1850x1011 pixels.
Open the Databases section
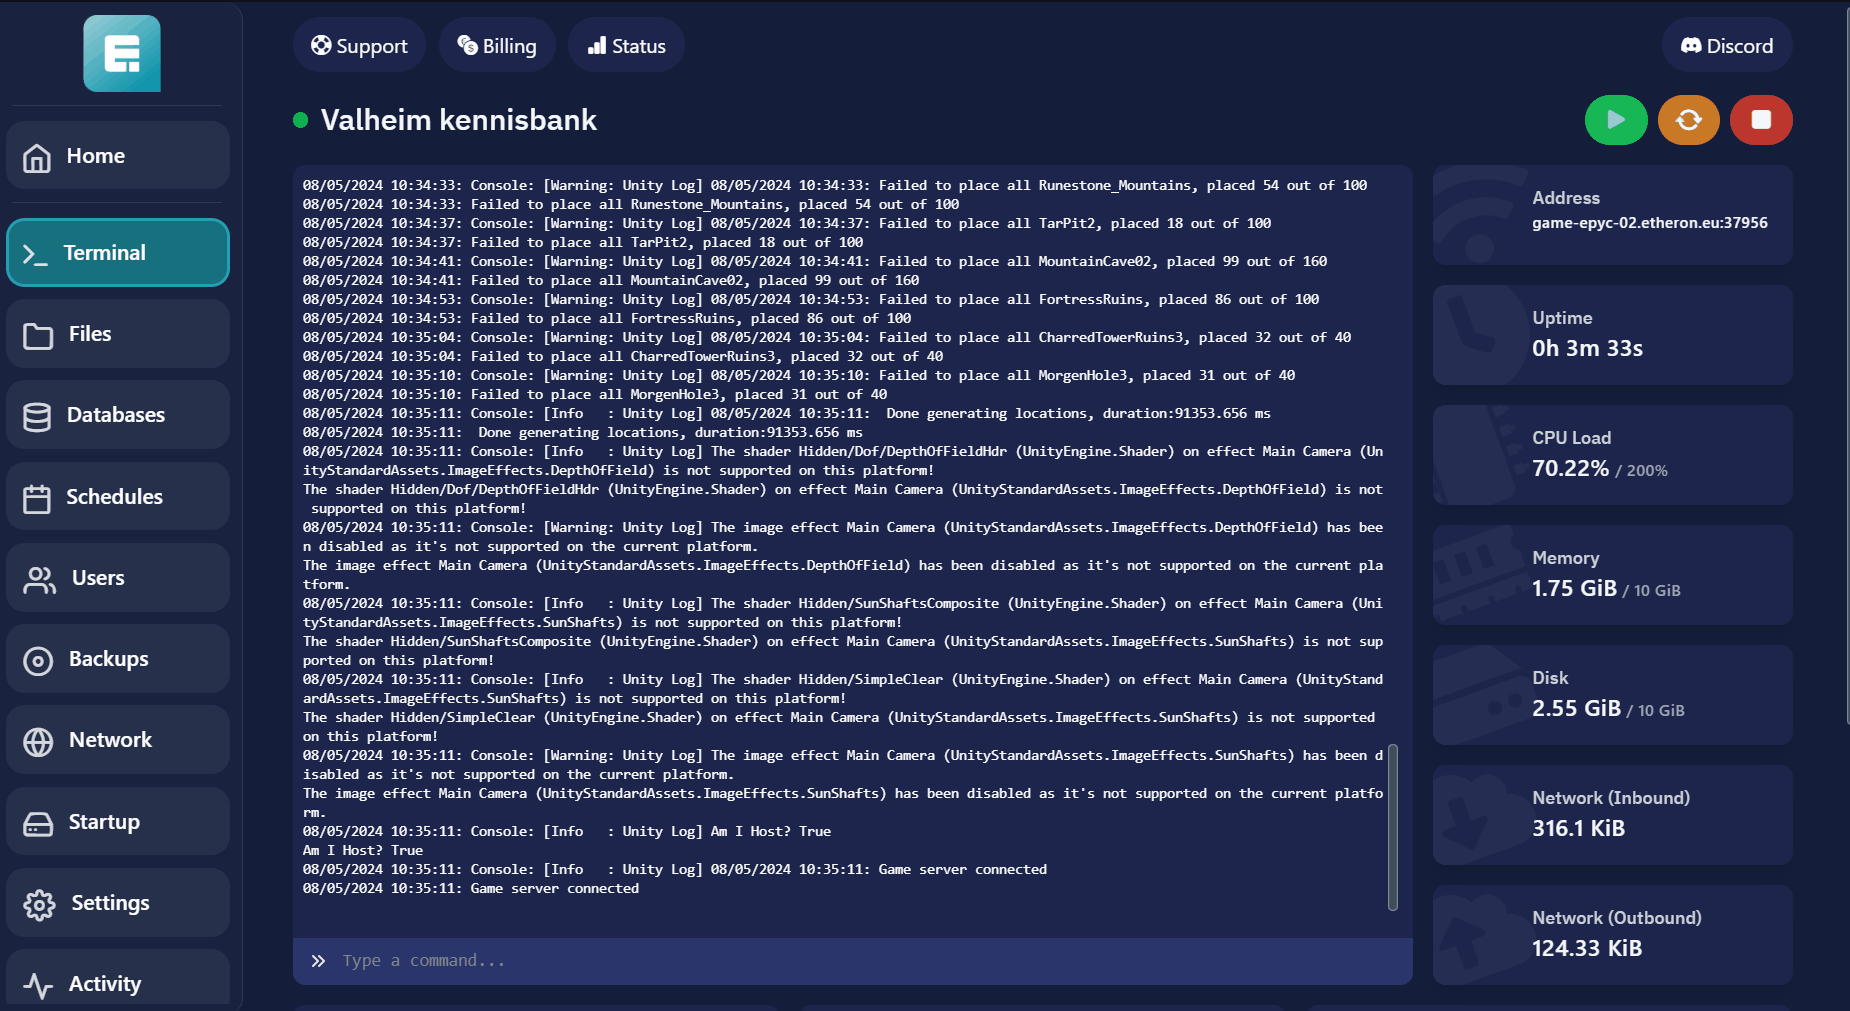point(118,415)
